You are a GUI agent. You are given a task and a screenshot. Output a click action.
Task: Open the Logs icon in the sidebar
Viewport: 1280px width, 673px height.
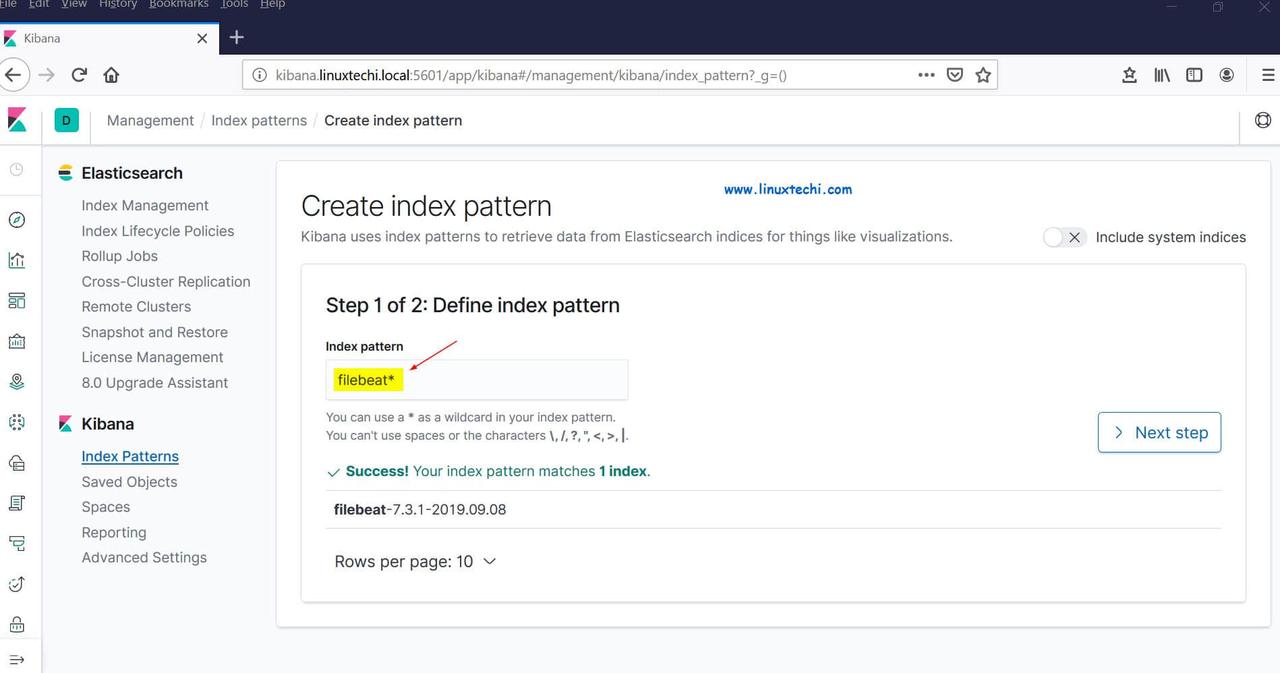click(x=16, y=503)
